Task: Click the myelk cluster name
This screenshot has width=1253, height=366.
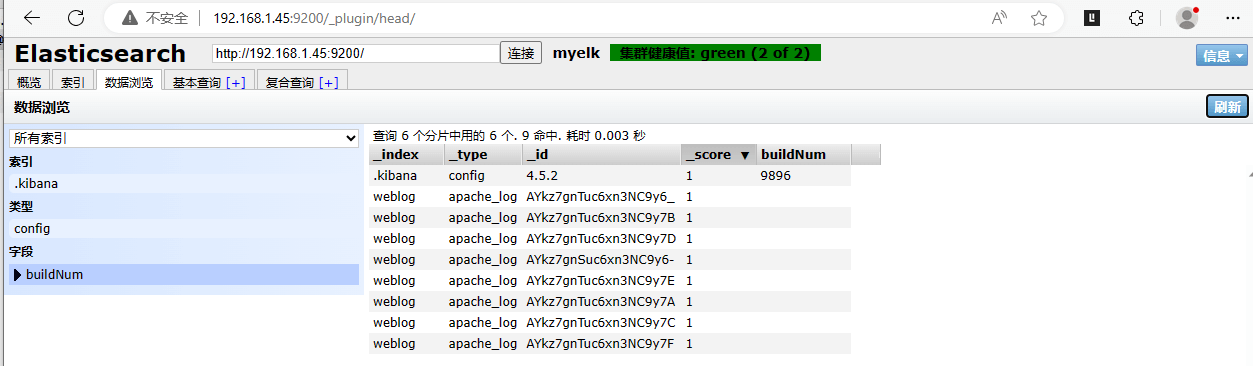Action: click(576, 53)
